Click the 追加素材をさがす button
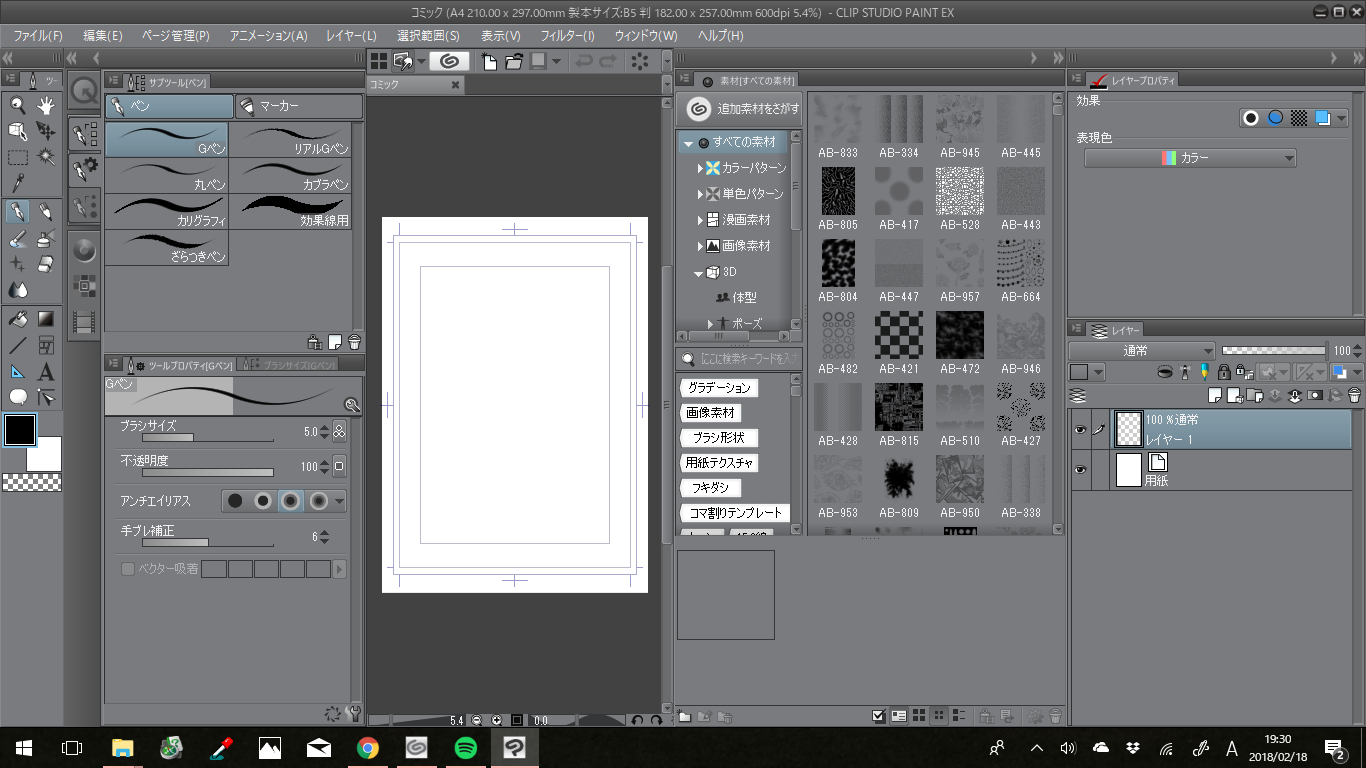Viewport: 1366px width, 768px height. (x=740, y=109)
